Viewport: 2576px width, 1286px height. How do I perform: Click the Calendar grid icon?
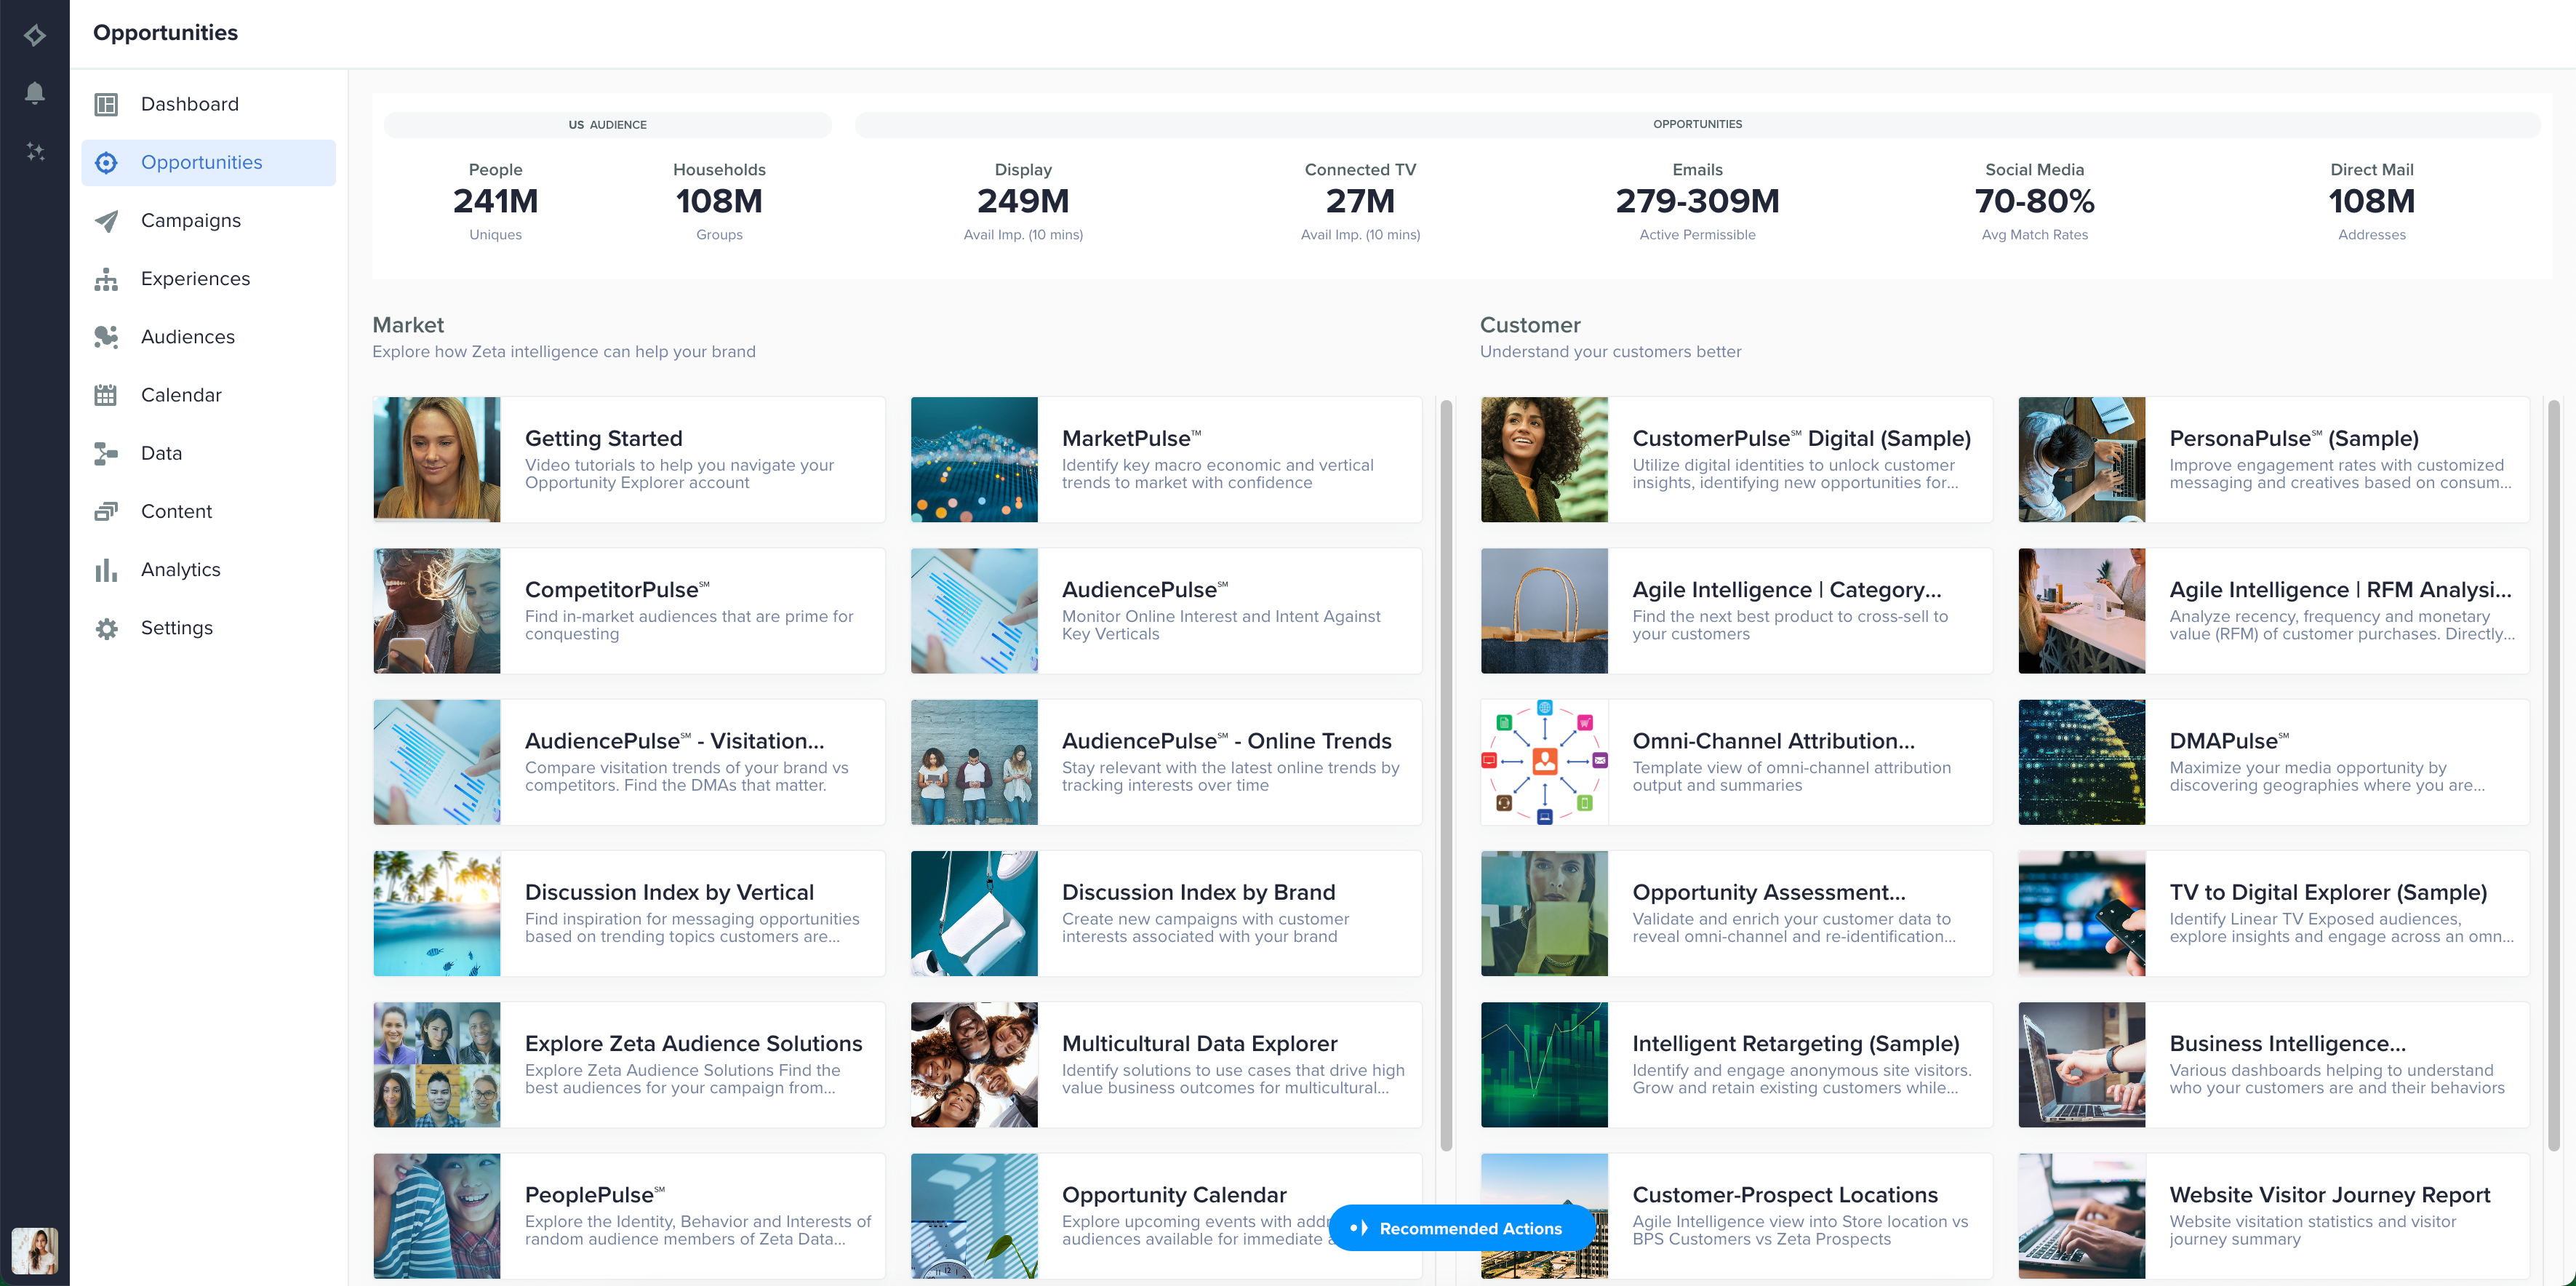point(106,395)
